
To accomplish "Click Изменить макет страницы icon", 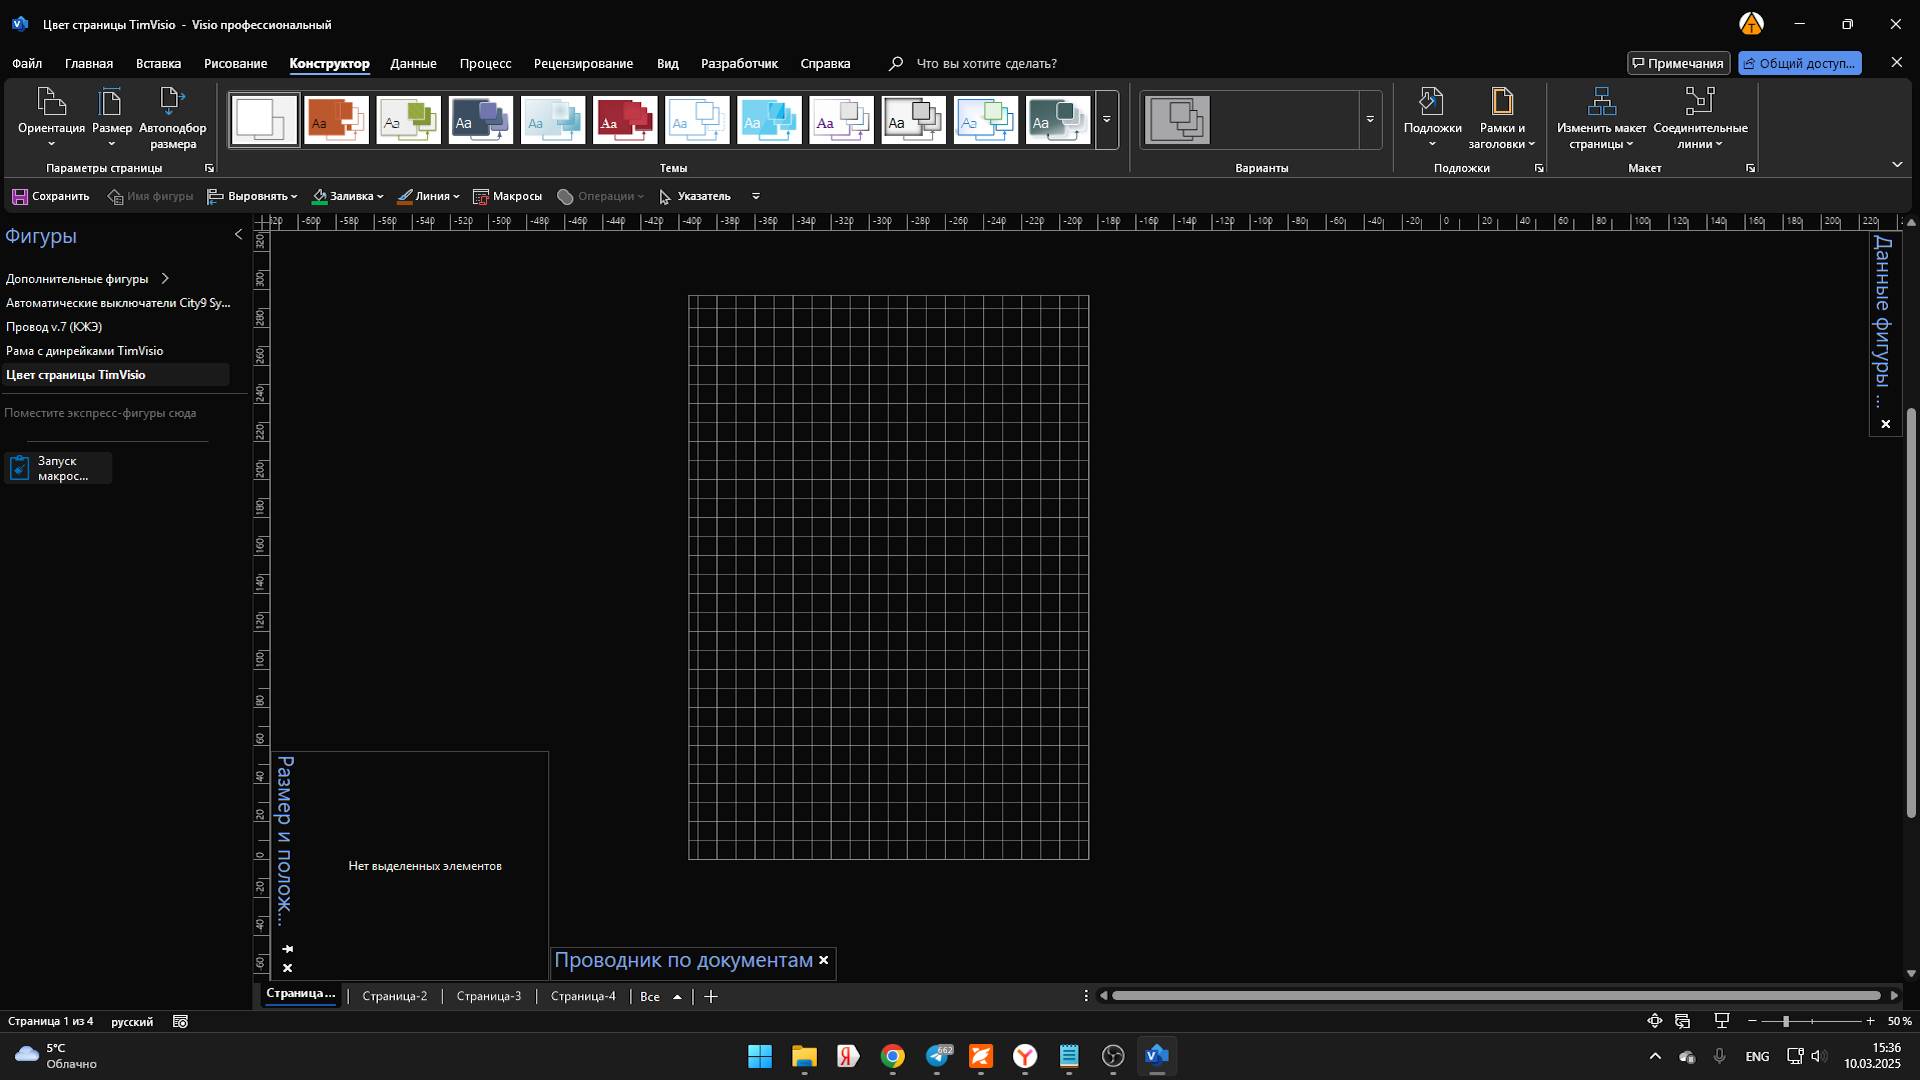I will (1601, 102).
